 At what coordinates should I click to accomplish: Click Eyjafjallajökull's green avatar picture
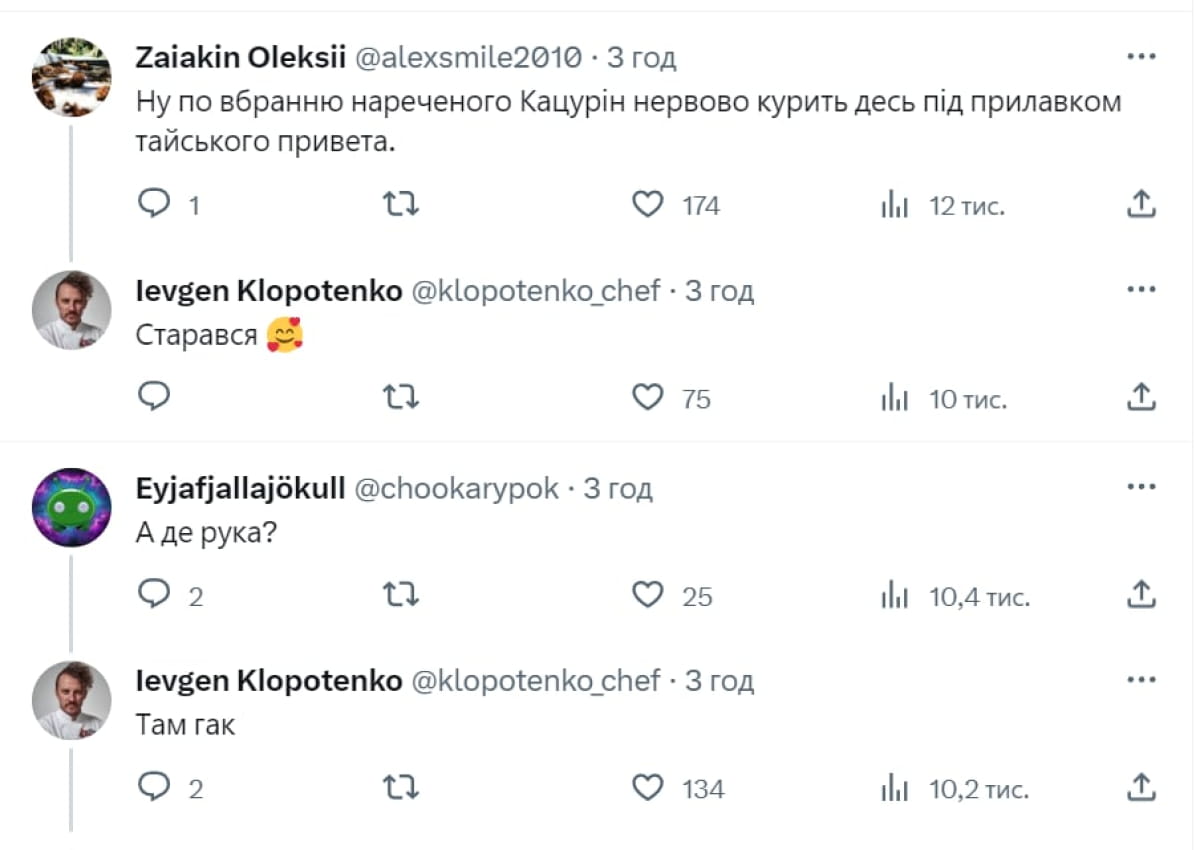click(x=71, y=507)
